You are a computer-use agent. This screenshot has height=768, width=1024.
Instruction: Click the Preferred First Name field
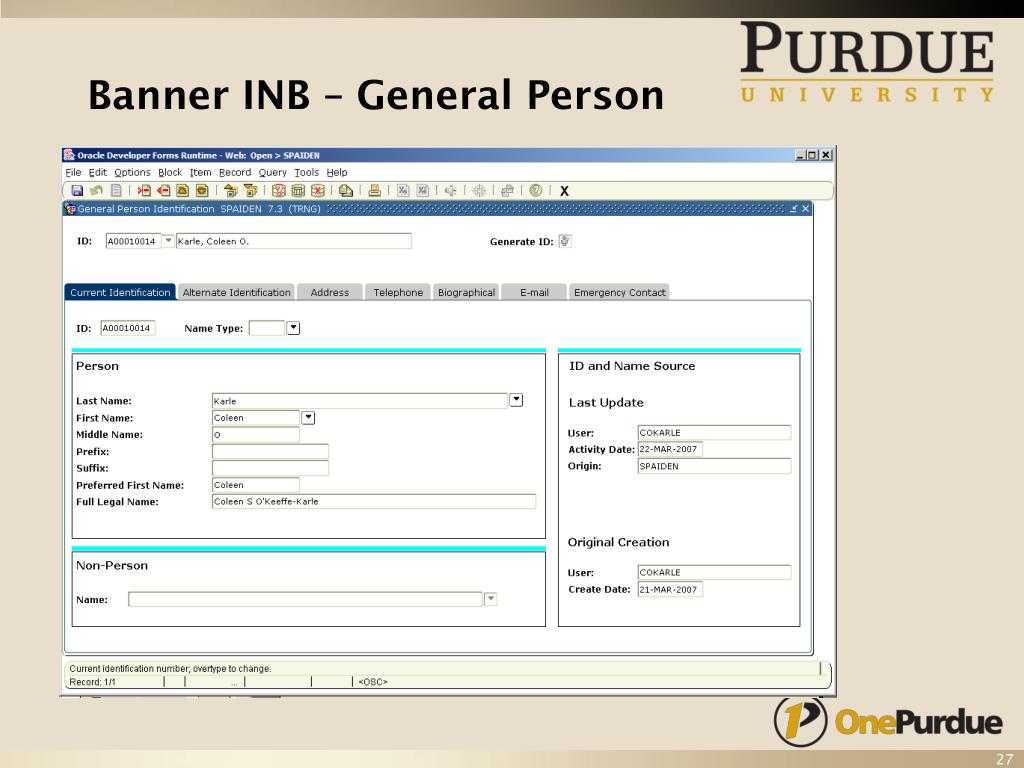[x=256, y=485]
